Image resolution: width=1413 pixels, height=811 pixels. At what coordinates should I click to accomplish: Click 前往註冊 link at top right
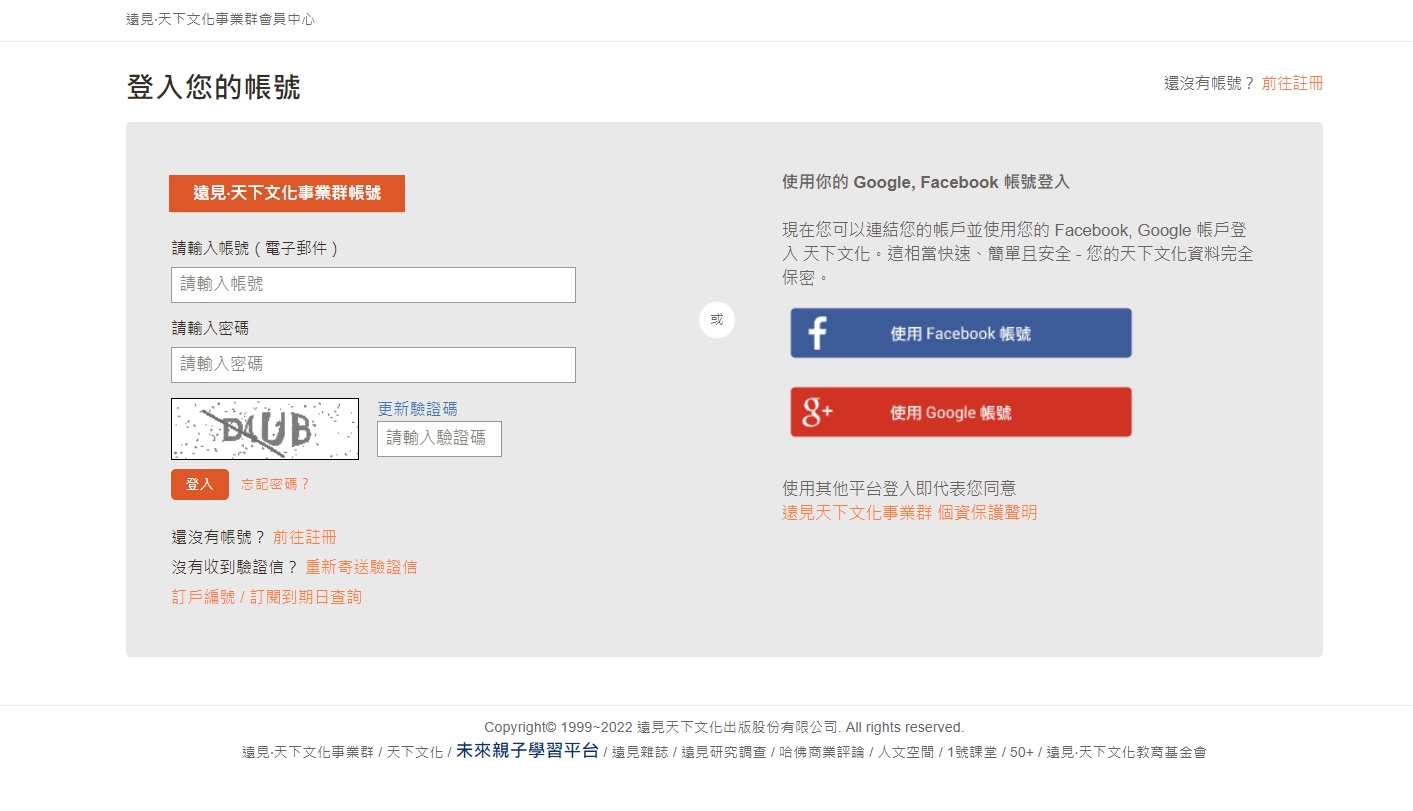coord(1292,83)
